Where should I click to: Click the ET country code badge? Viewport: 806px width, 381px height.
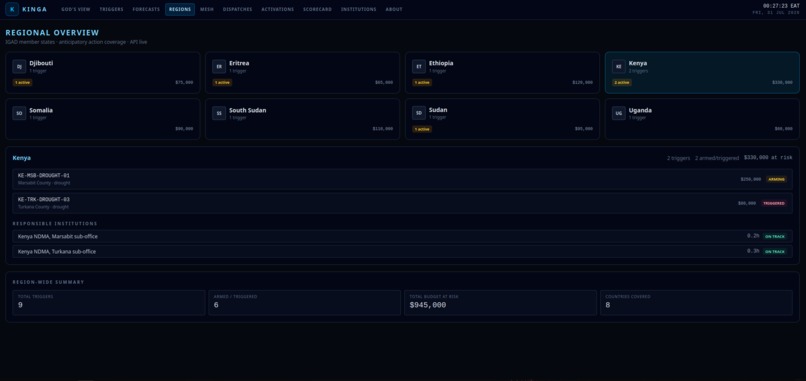pos(419,66)
